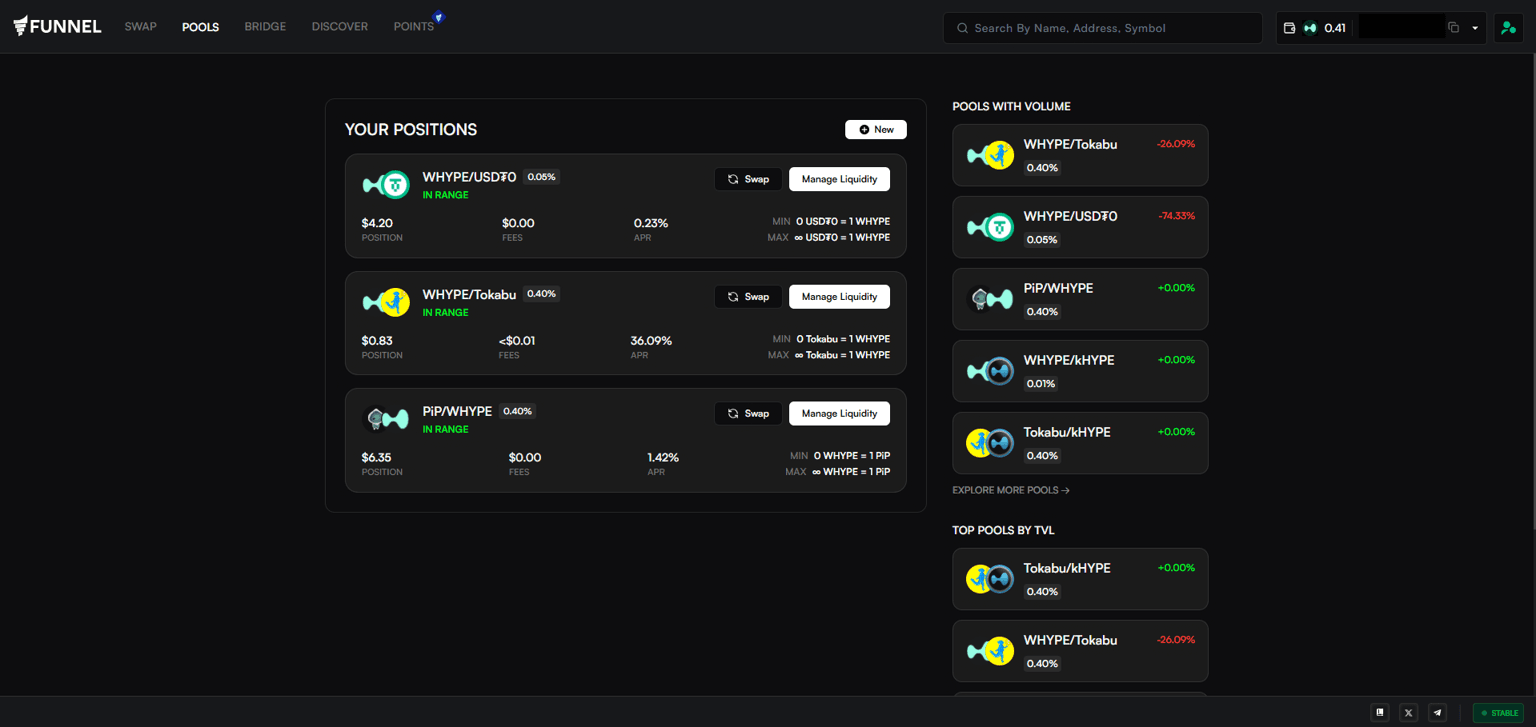Go to the BRIDGE tab
The image size is (1536, 727).
[265, 27]
